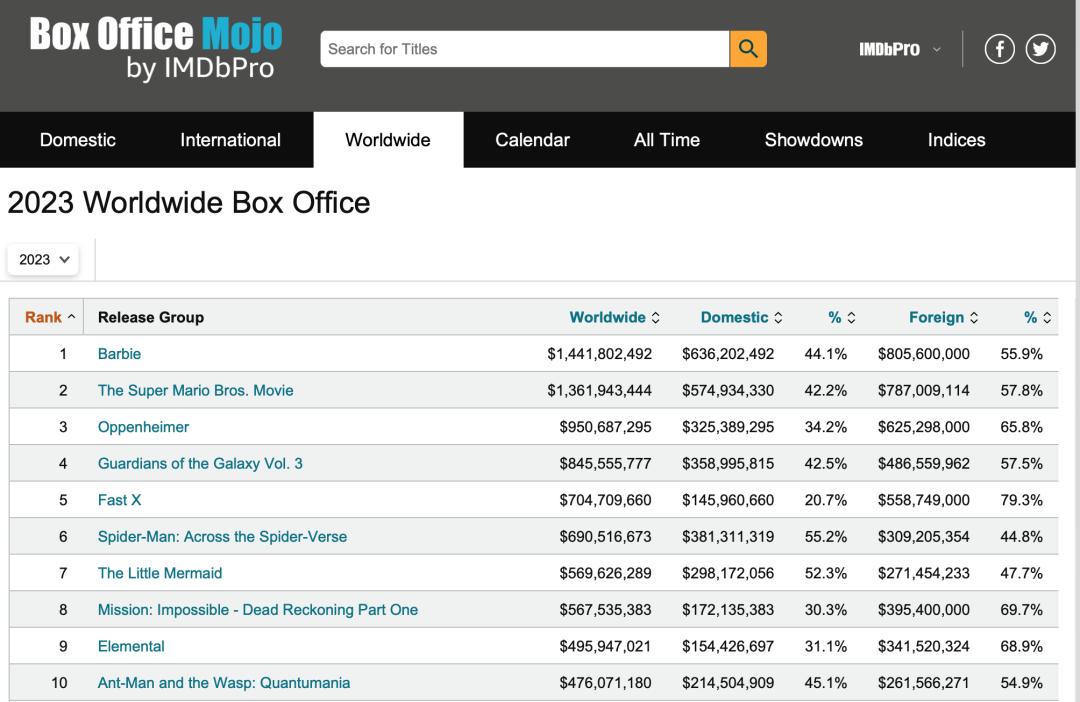Select Barbie worldwide gross $1,441,802,492

point(599,354)
